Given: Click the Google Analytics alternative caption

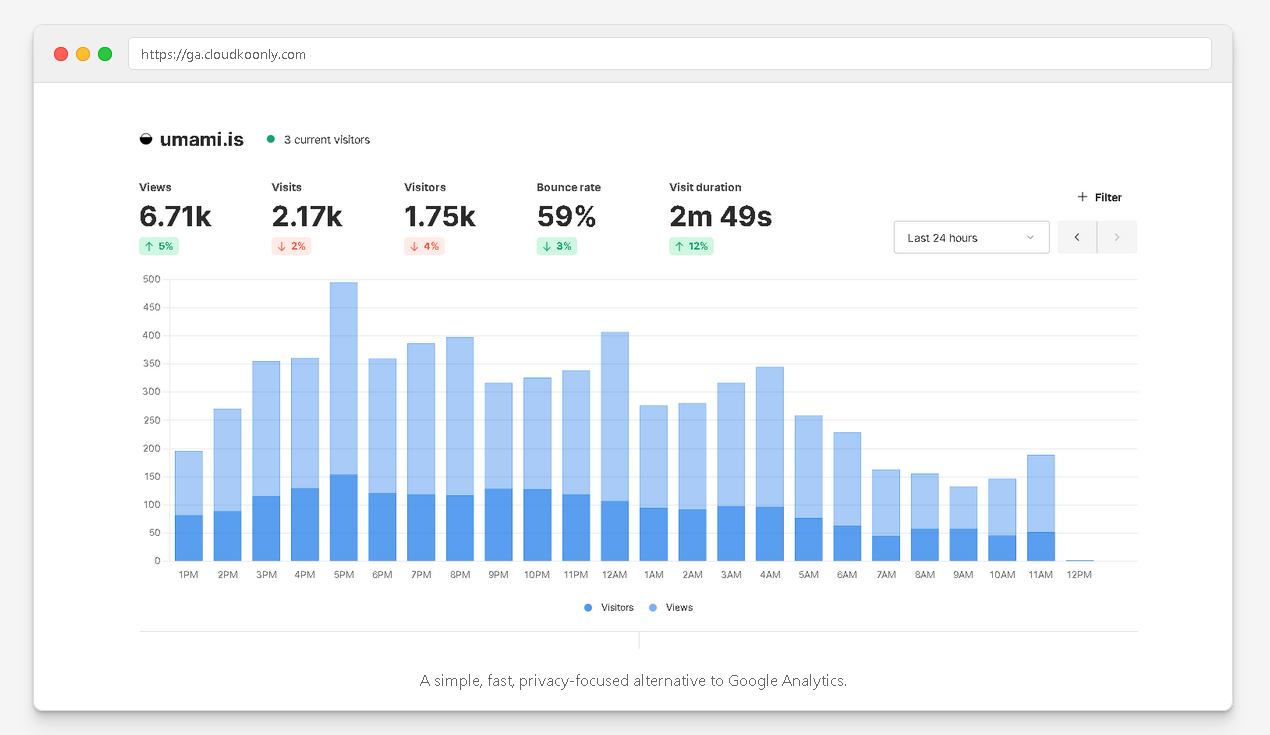Looking at the screenshot, I should pyautogui.click(x=634, y=681).
